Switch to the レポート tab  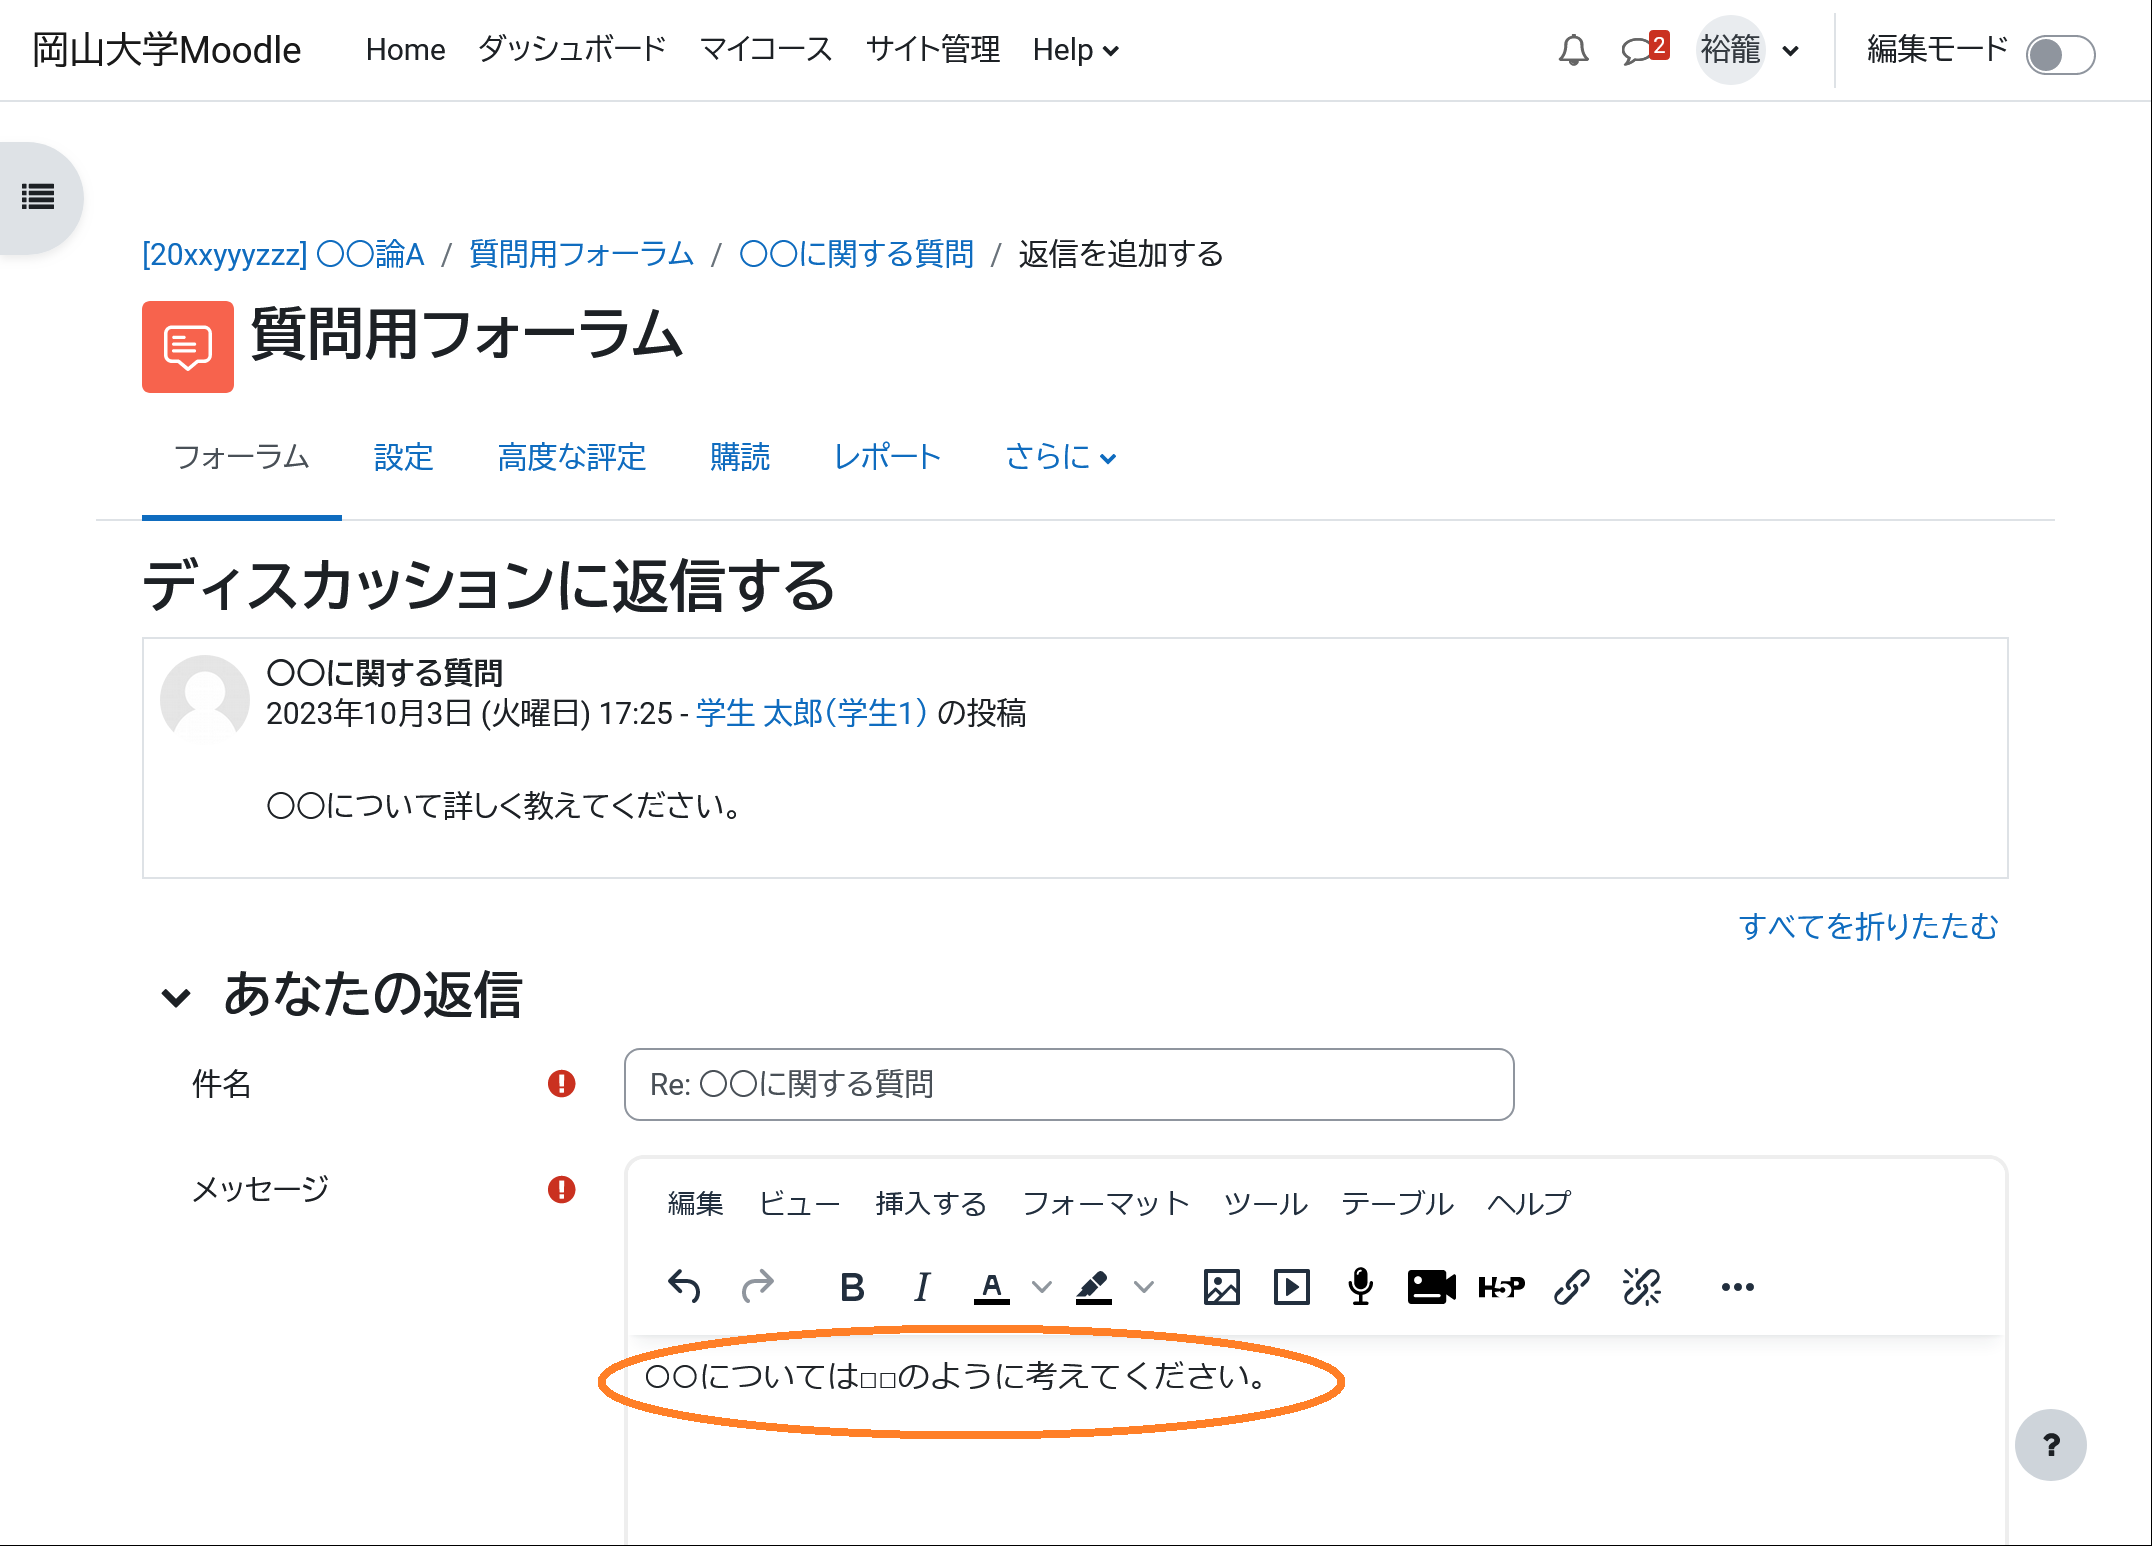(888, 457)
